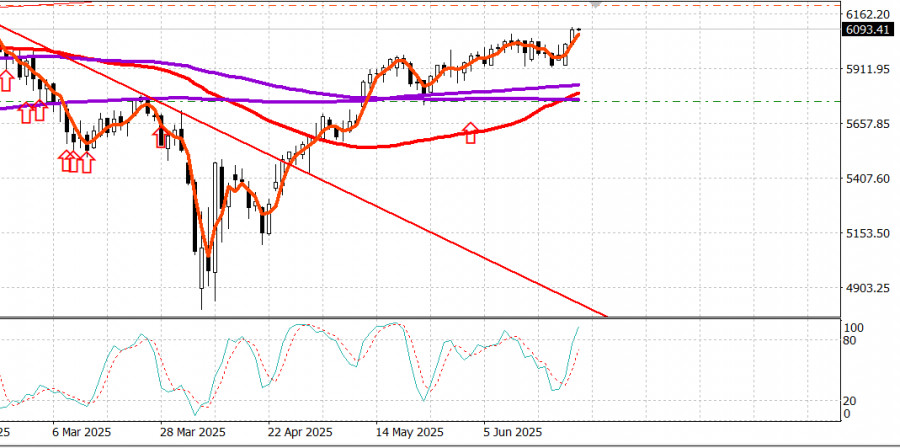The image size is (900, 448).
Task: Select the red arrow at the chart's far left edge
Action: (5, 80)
